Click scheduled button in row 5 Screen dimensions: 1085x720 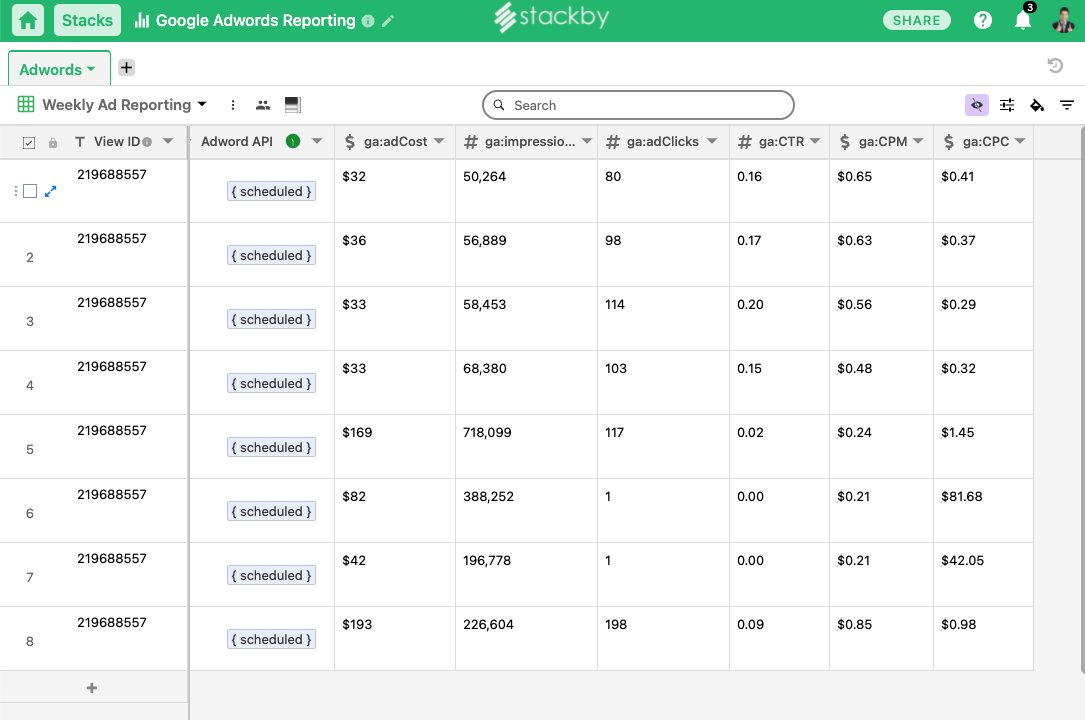pyautogui.click(x=271, y=447)
